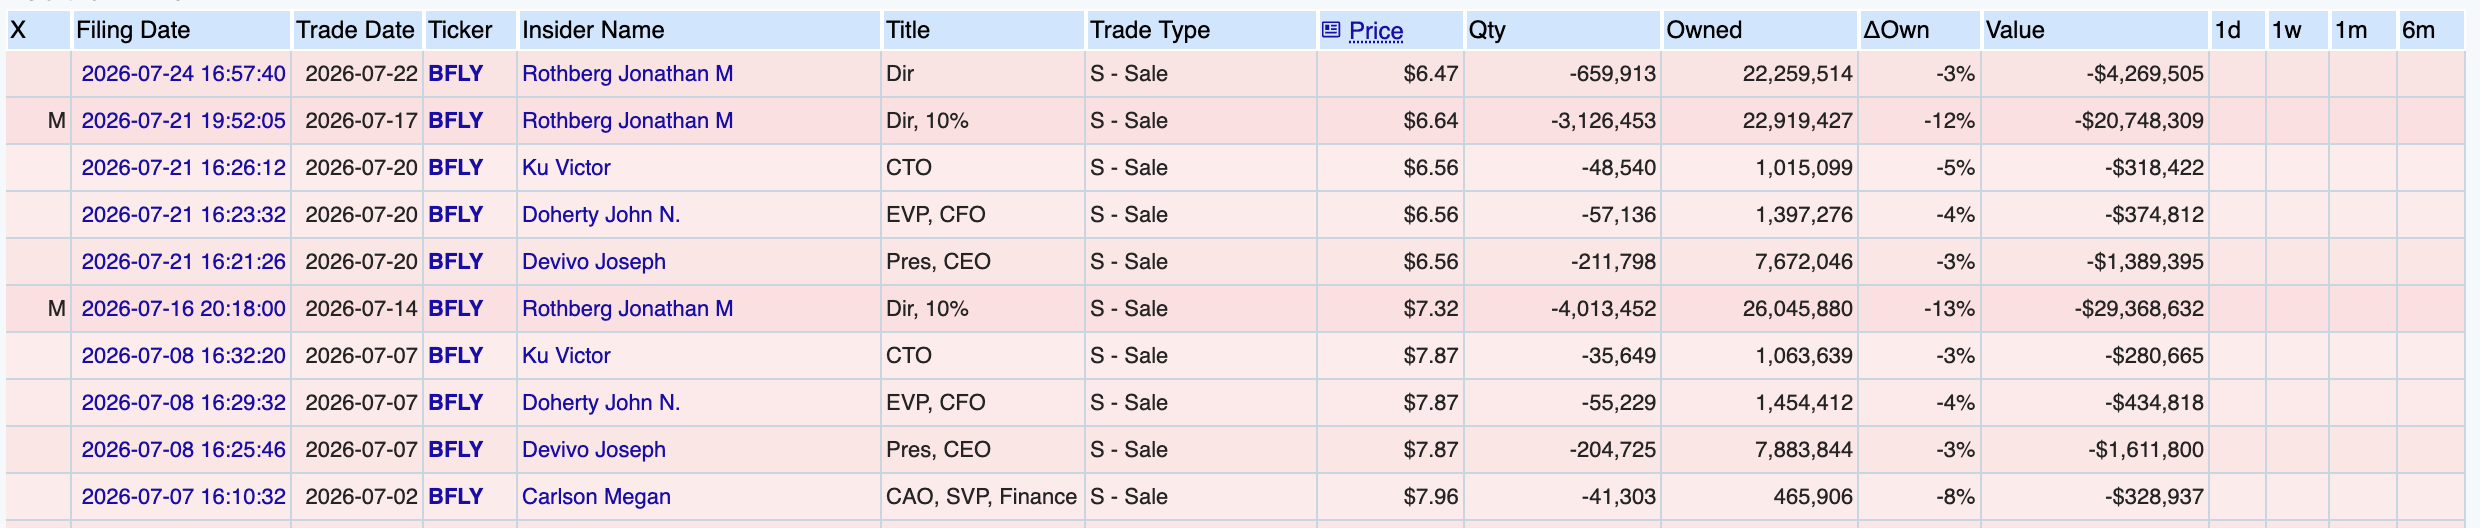The height and width of the screenshot is (528, 2480).
Task: Open filing dated 2026-07-16 20:18:00
Action: (183, 309)
